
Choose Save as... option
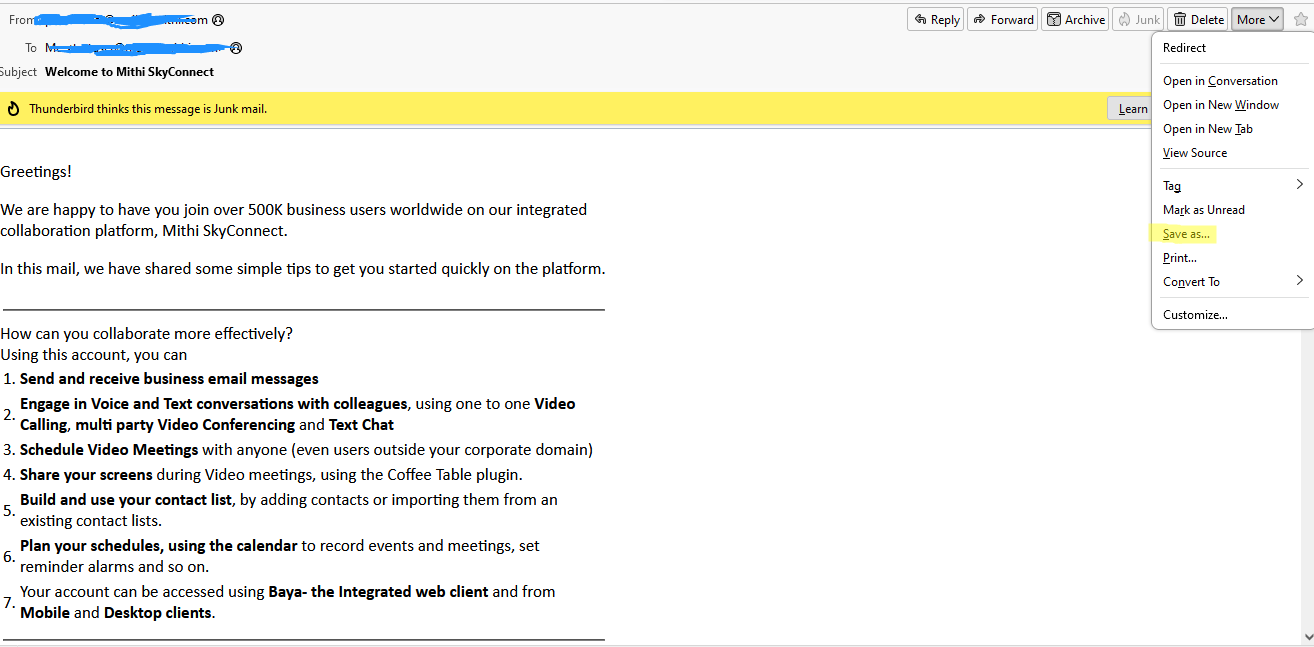(x=1231, y=234)
